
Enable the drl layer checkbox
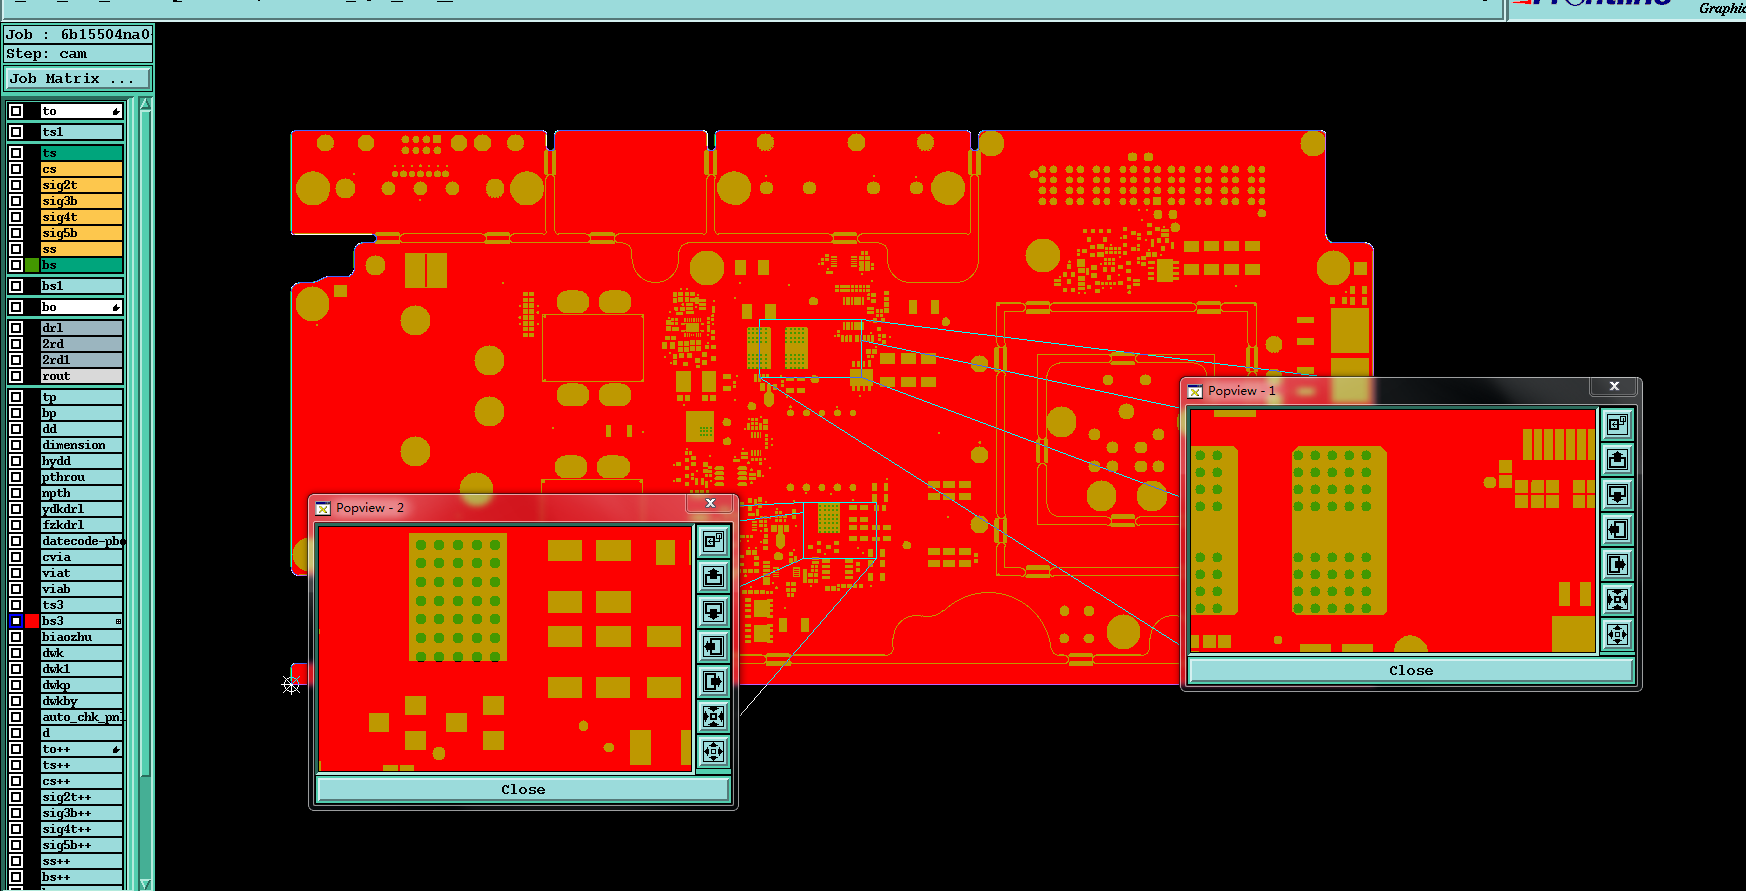tap(16, 328)
